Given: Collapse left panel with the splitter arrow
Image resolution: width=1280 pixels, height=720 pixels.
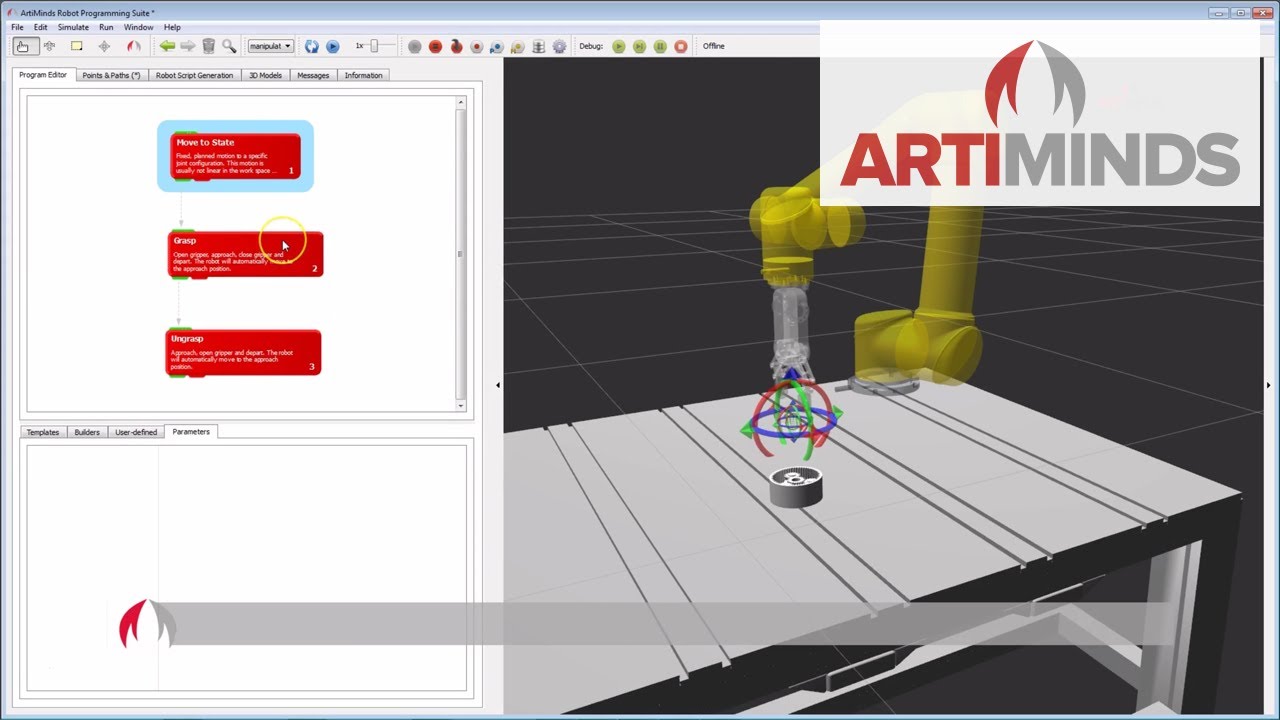Looking at the screenshot, I should coord(498,385).
